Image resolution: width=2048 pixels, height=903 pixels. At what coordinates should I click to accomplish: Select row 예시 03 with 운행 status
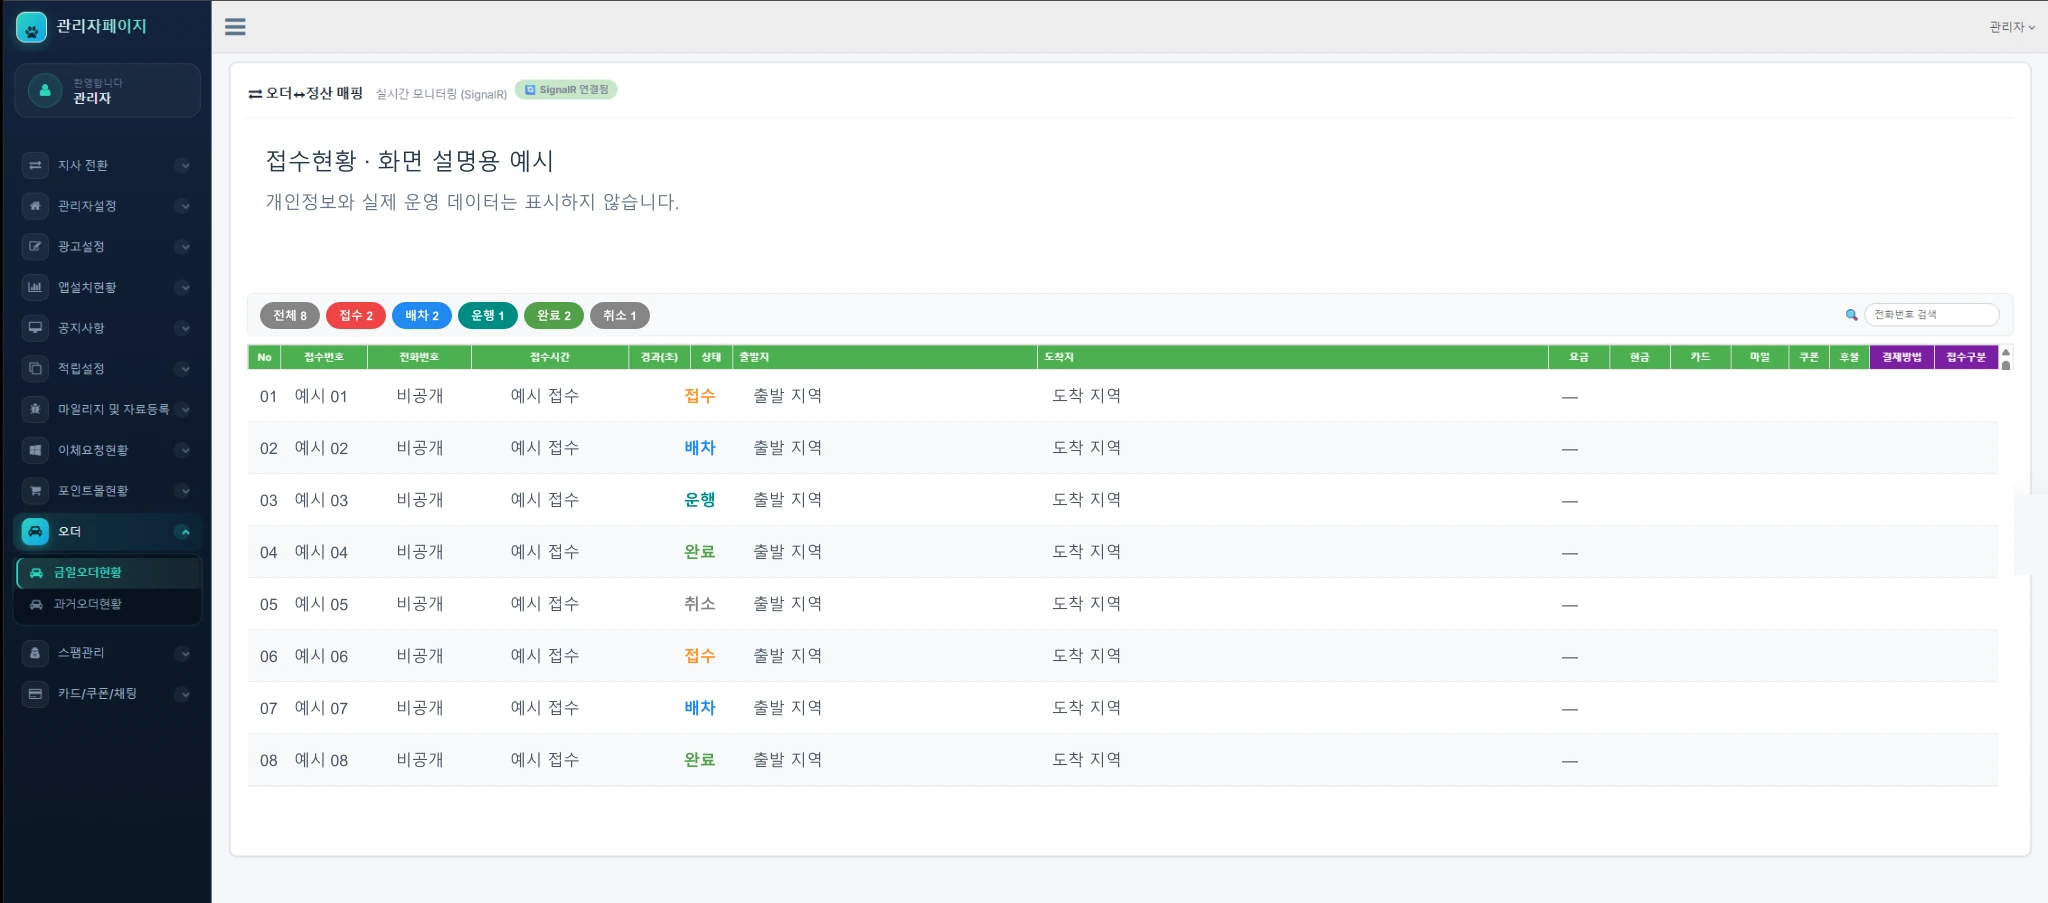[1123, 500]
